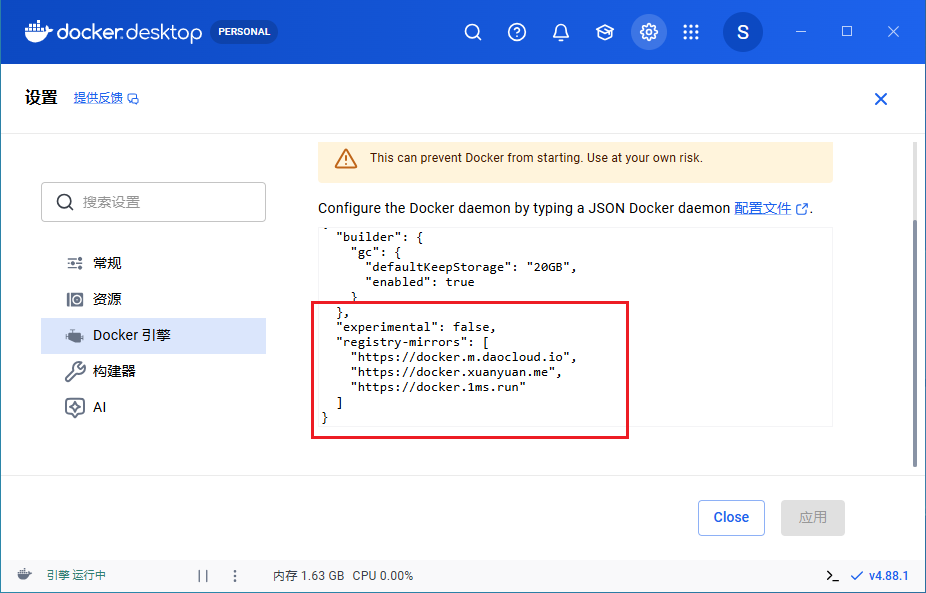
Task: Select the 构建器 settings section
Action: click(154, 372)
